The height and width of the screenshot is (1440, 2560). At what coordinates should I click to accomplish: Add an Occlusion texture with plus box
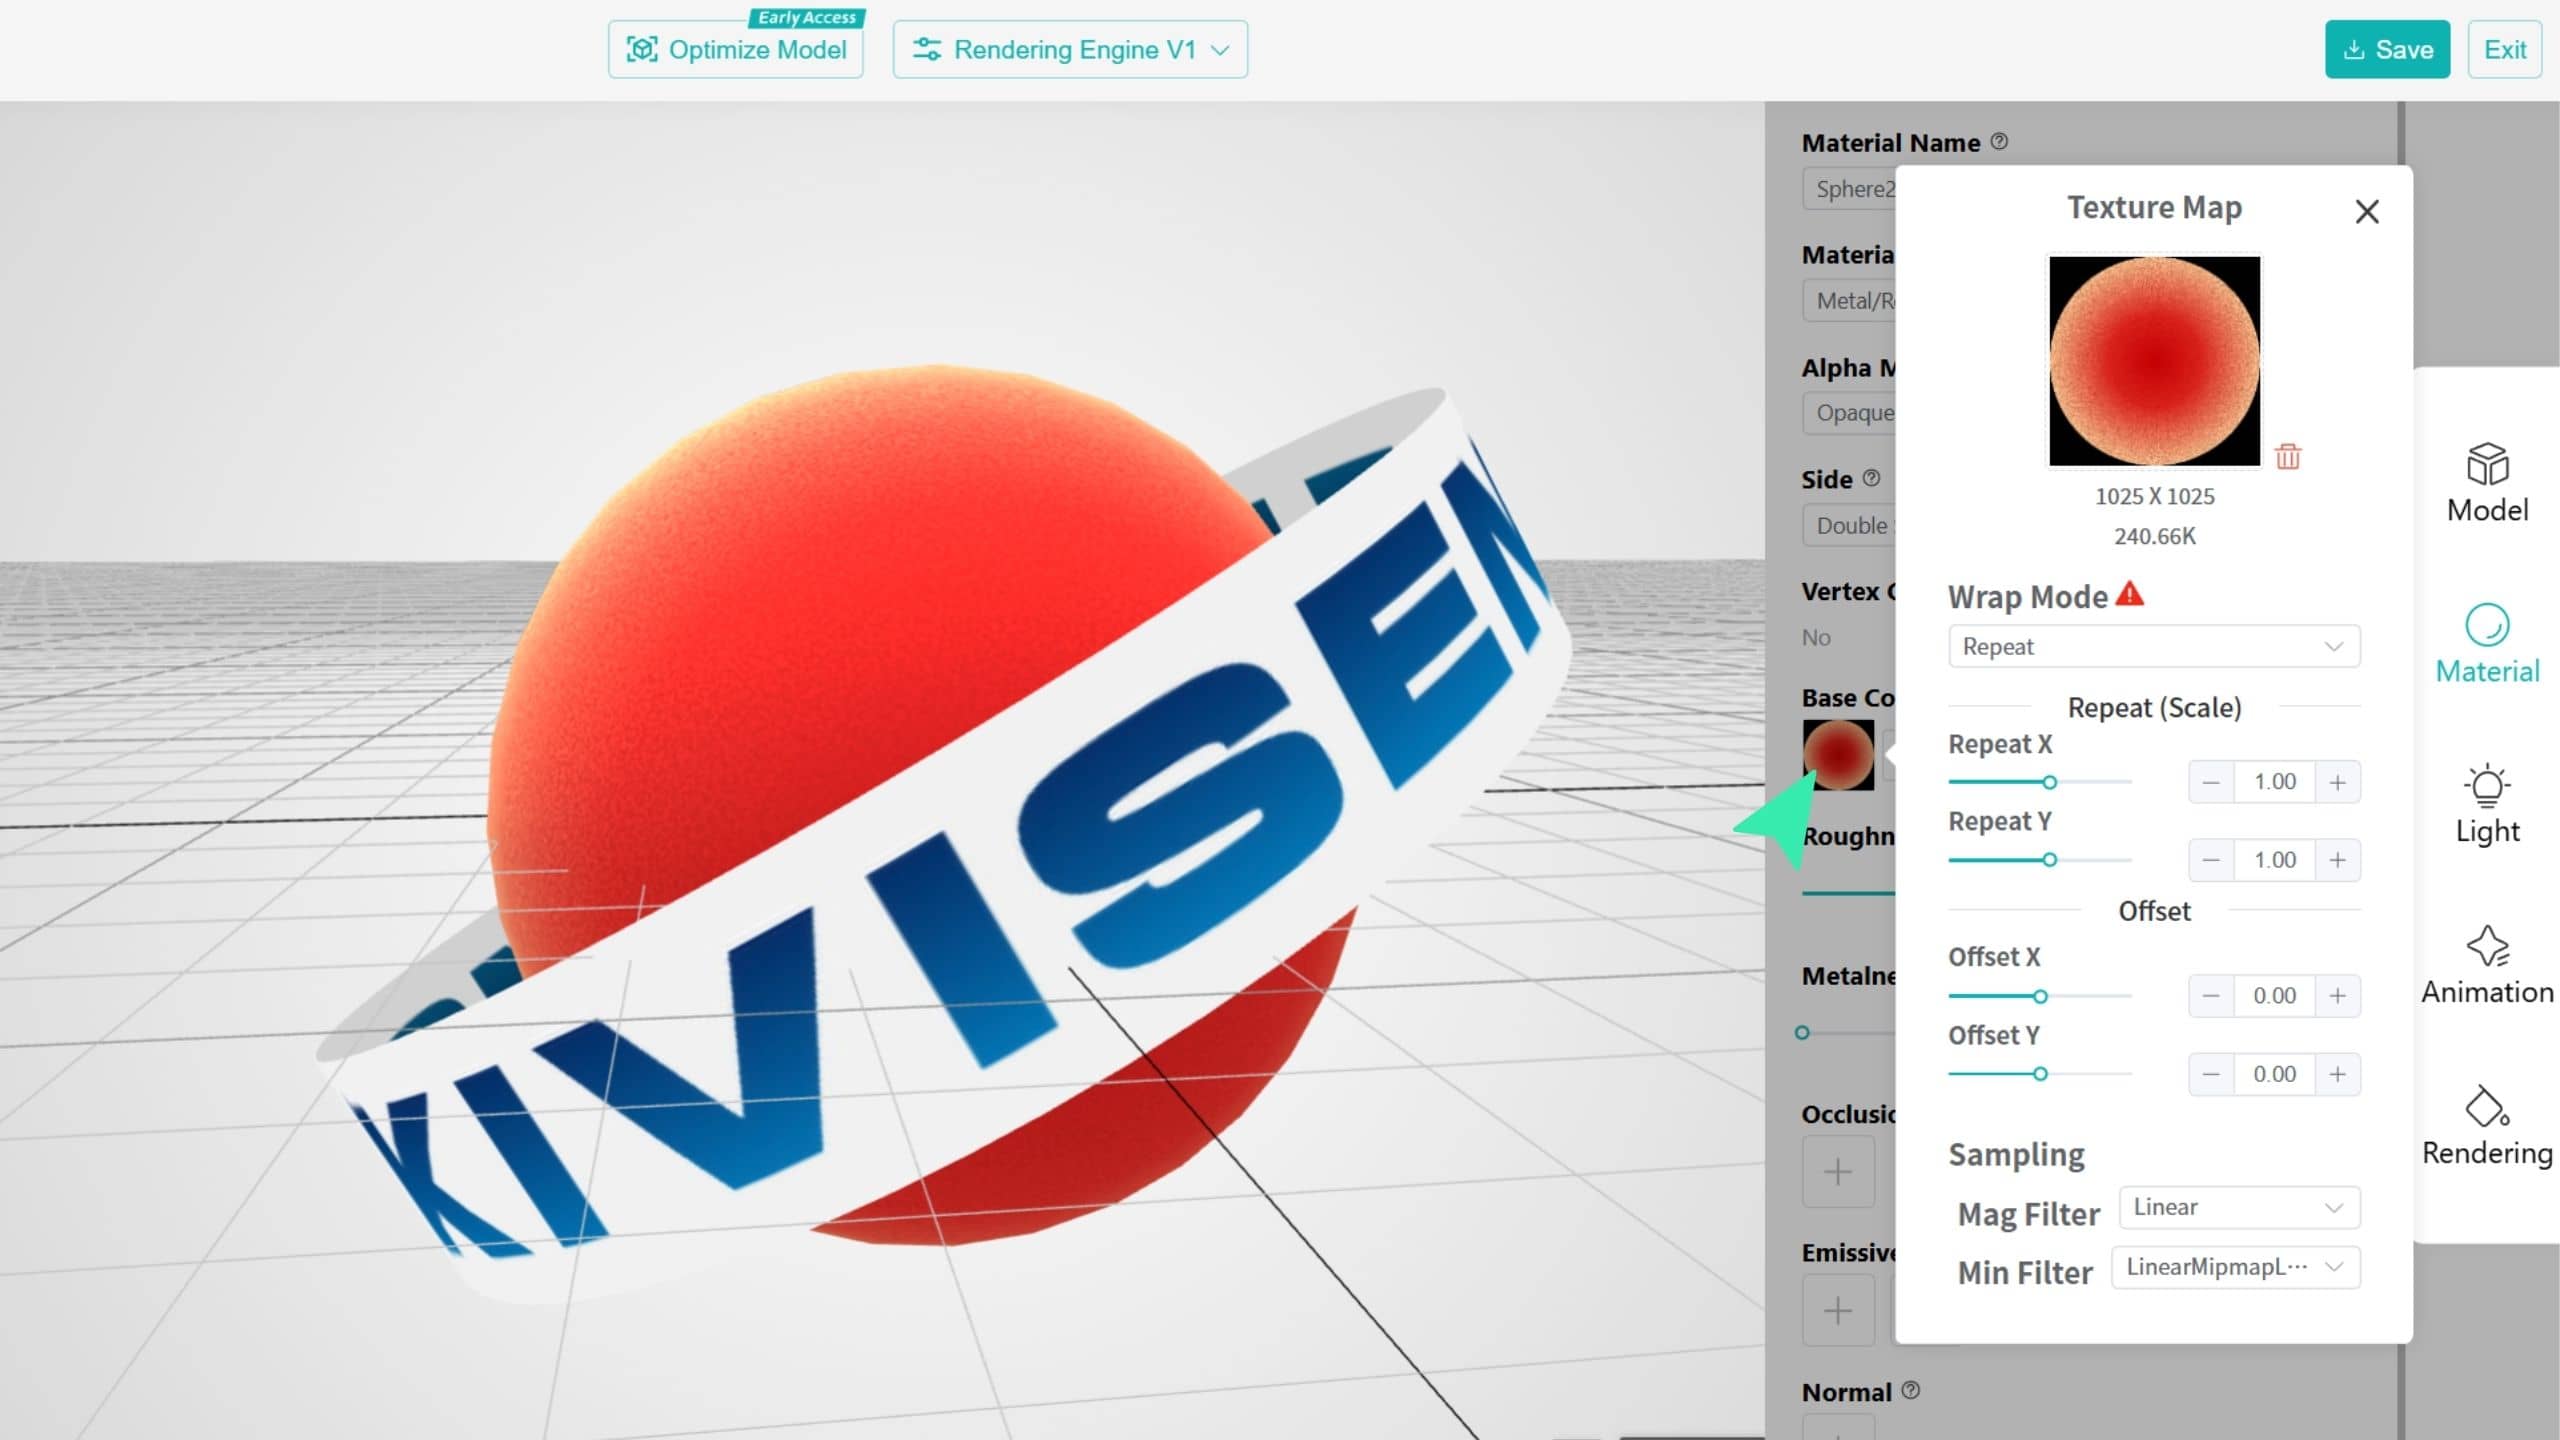click(x=1838, y=1171)
